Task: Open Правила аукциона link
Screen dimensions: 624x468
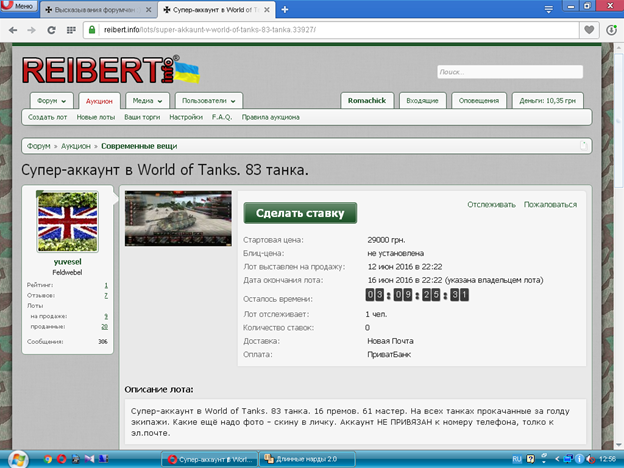Action: 271,117
